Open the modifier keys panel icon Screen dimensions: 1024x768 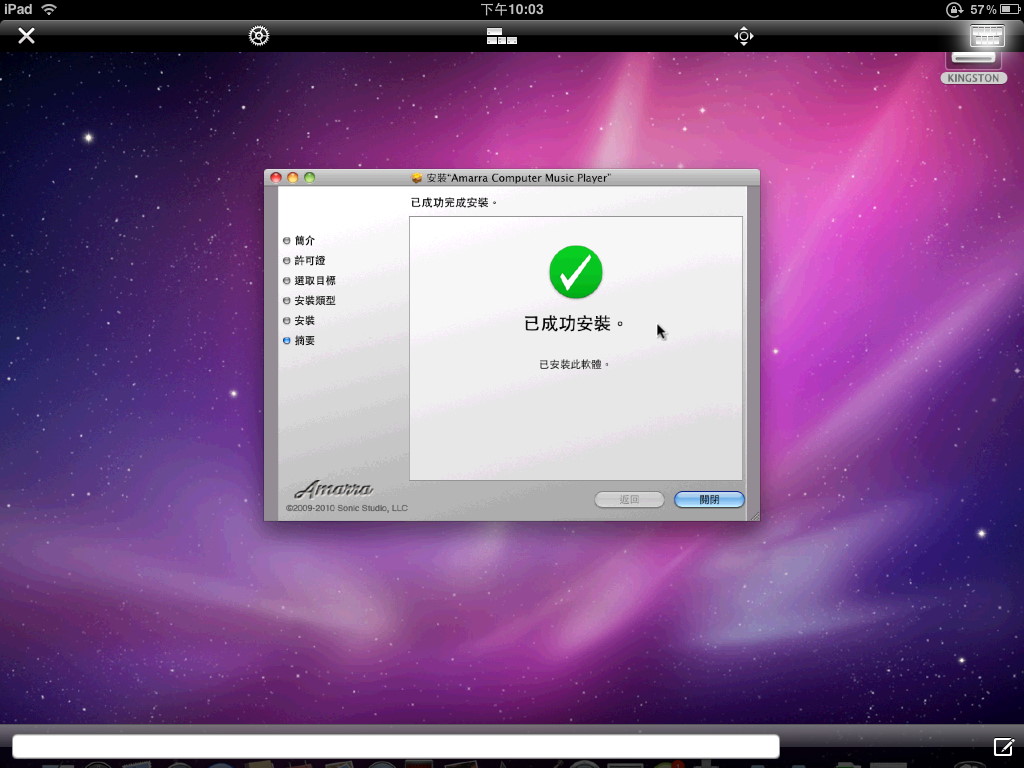point(502,36)
